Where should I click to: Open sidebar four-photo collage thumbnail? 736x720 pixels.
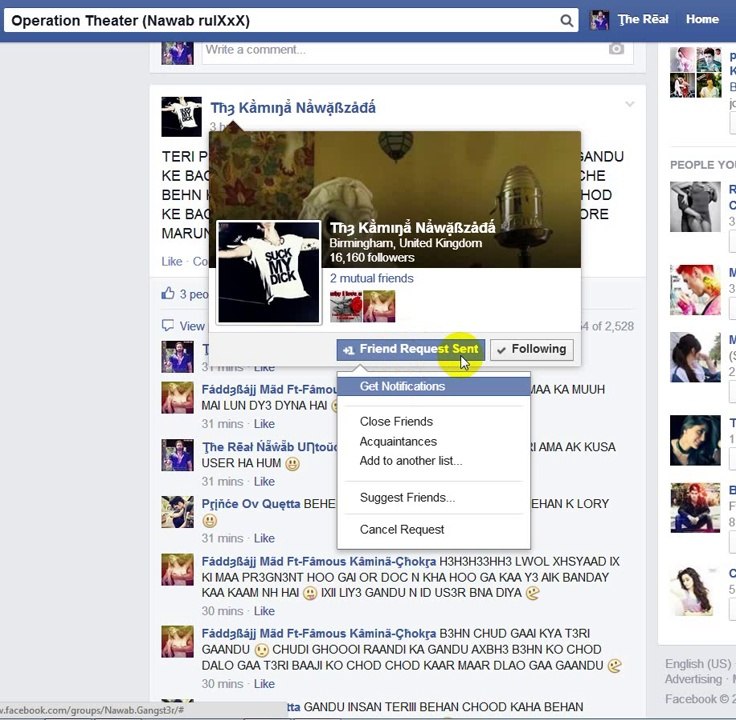695,72
